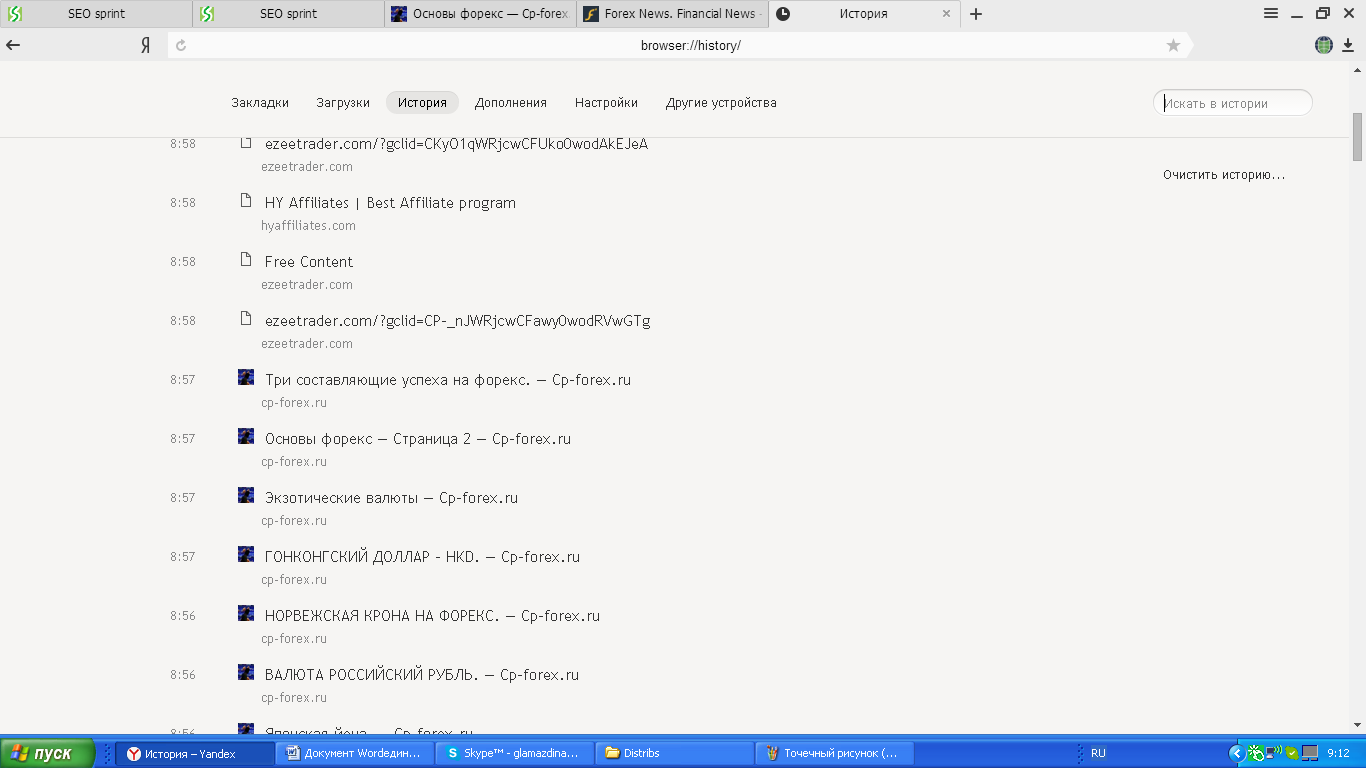
Task: Open the Free Content history entry
Action: point(309,262)
